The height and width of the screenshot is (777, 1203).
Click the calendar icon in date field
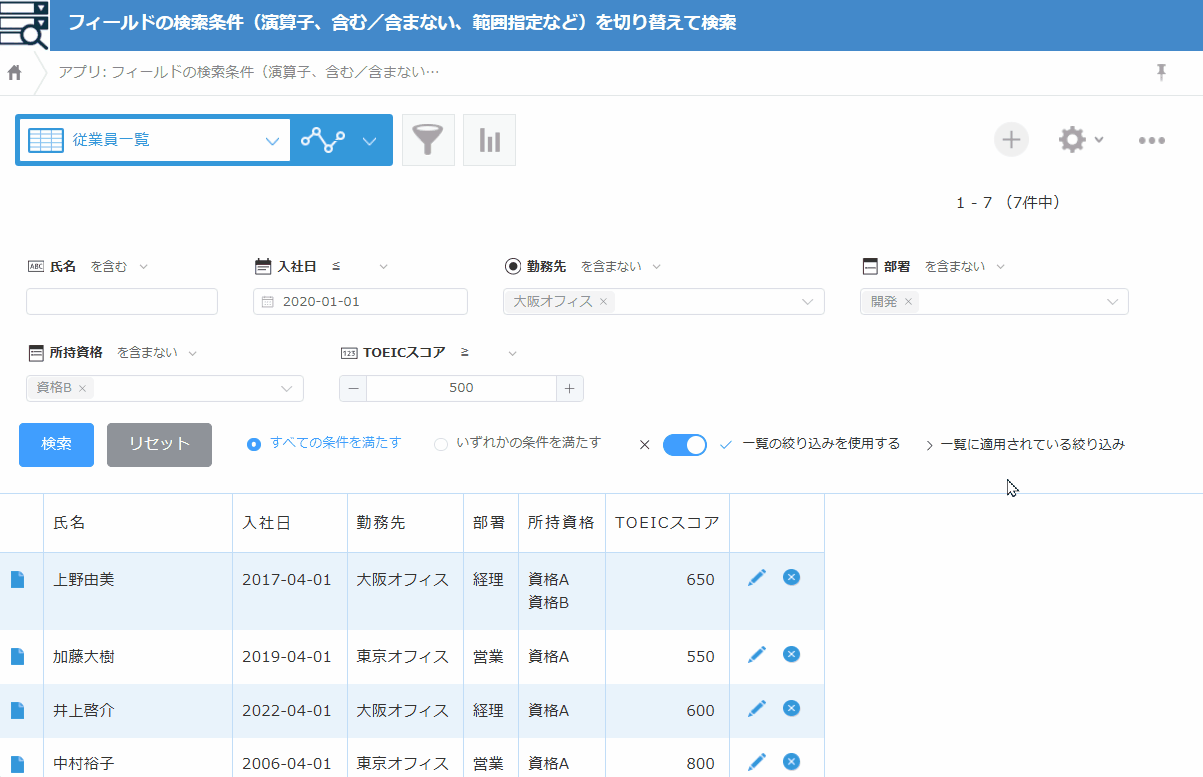pos(267,302)
